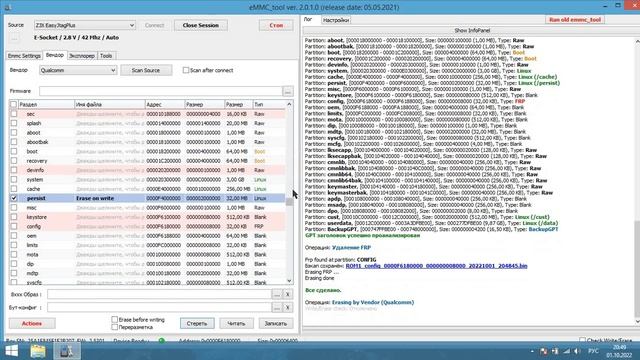Screen dimensions: 640x360
Task: Select the cache partition row
Action: (x=147, y=189)
